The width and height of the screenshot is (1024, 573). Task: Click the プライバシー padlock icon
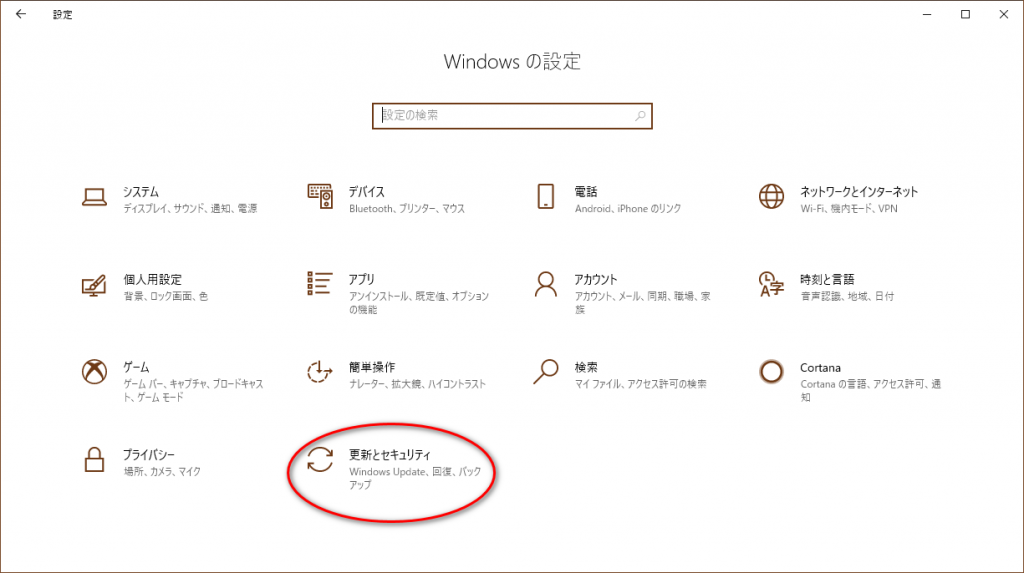point(94,460)
